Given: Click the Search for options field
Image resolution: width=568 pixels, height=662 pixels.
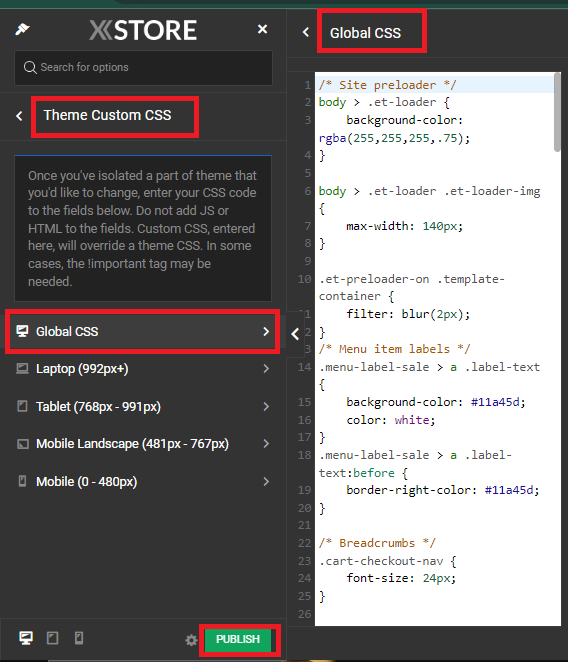Looking at the screenshot, I should click(144, 68).
